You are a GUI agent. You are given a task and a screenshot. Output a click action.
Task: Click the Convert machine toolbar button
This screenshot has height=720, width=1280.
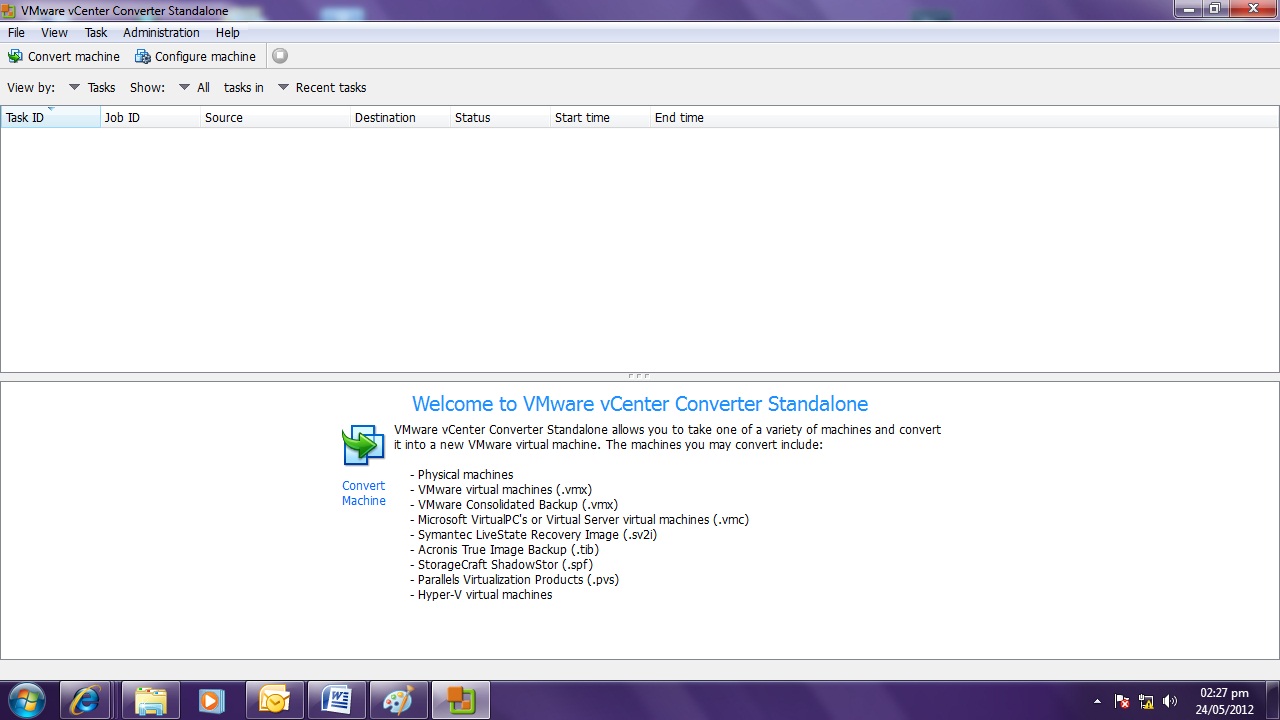pyautogui.click(x=64, y=57)
